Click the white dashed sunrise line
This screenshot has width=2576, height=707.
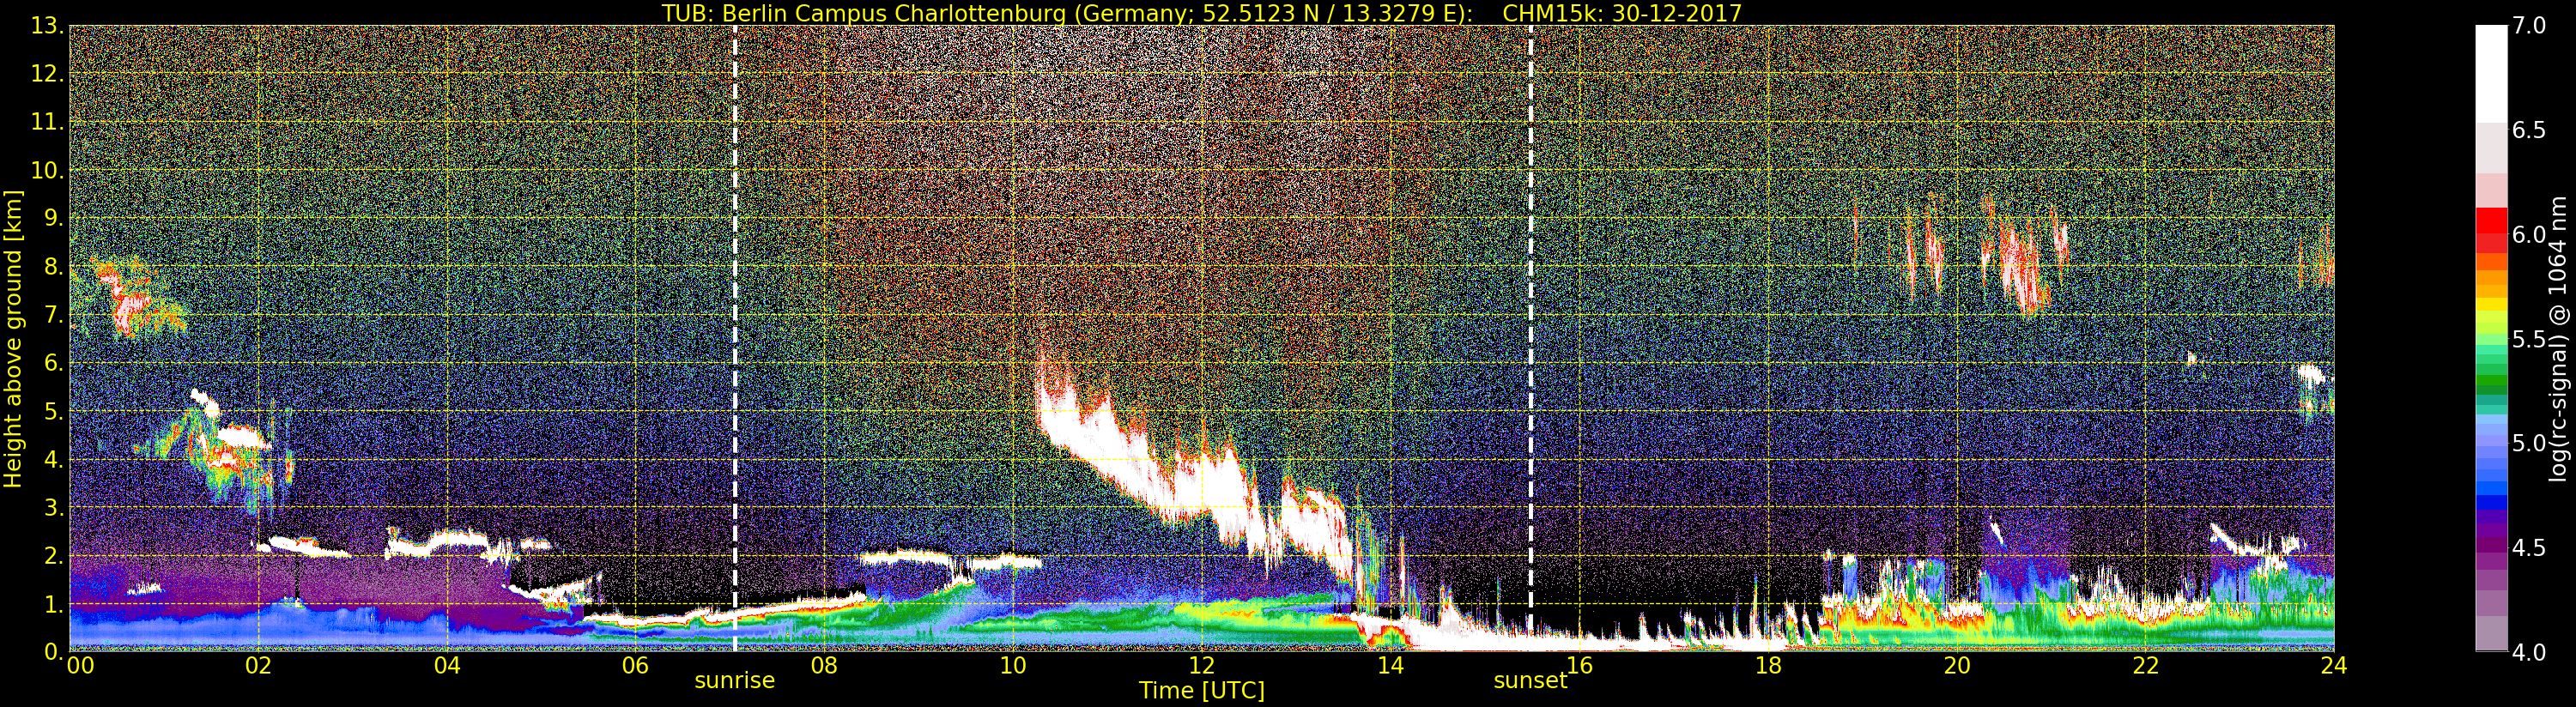(735, 338)
